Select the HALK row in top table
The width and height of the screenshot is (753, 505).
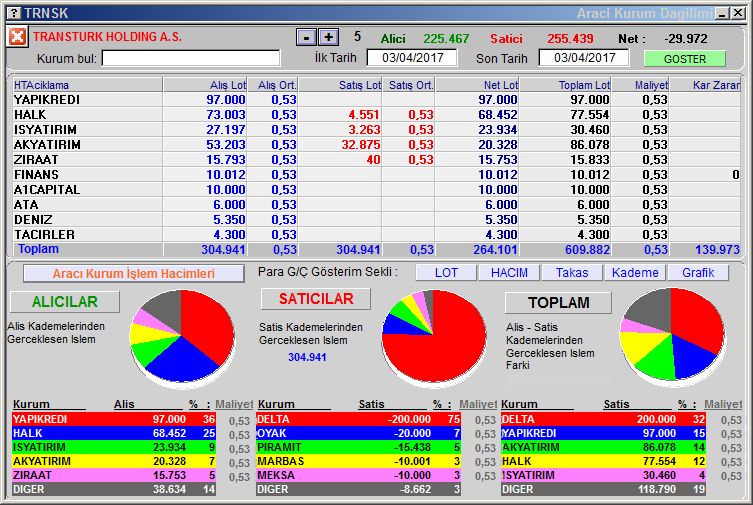(376, 114)
